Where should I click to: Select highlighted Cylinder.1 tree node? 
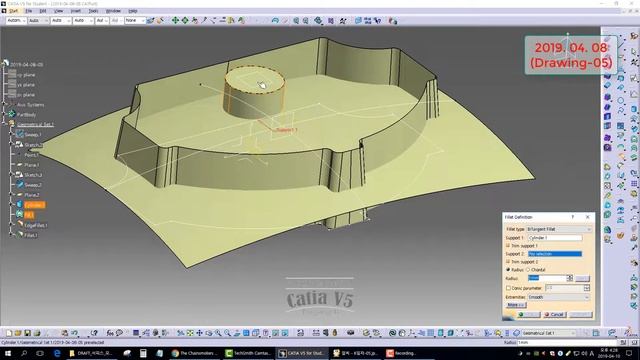pyautogui.click(x=34, y=205)
